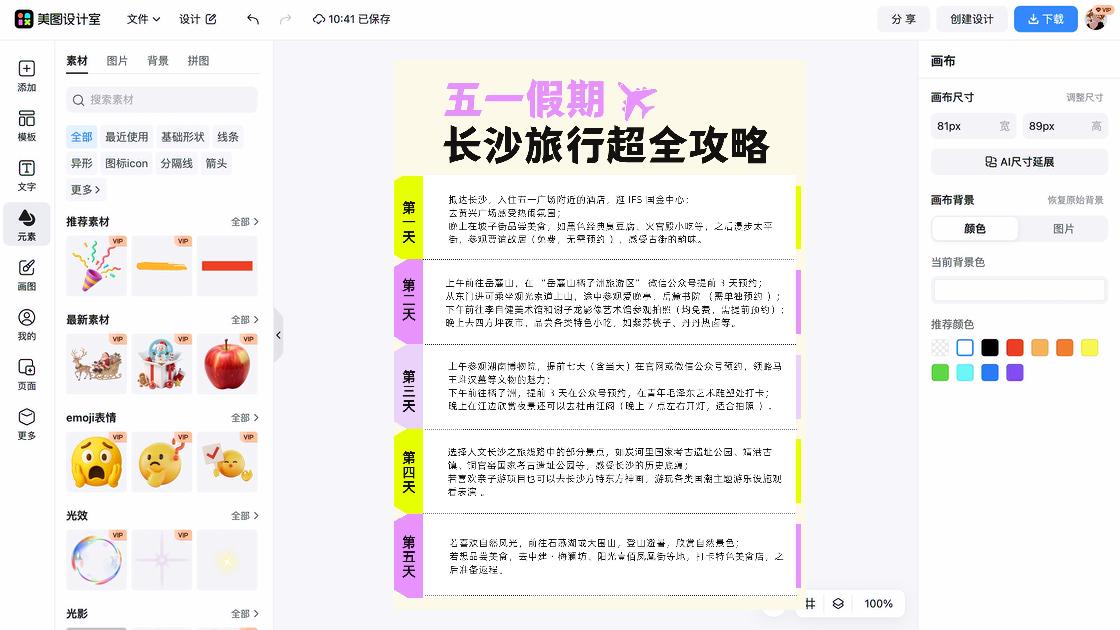Filter materials by 分隔线
This screenshot has width=1120, height=630.
click(176, 163)
